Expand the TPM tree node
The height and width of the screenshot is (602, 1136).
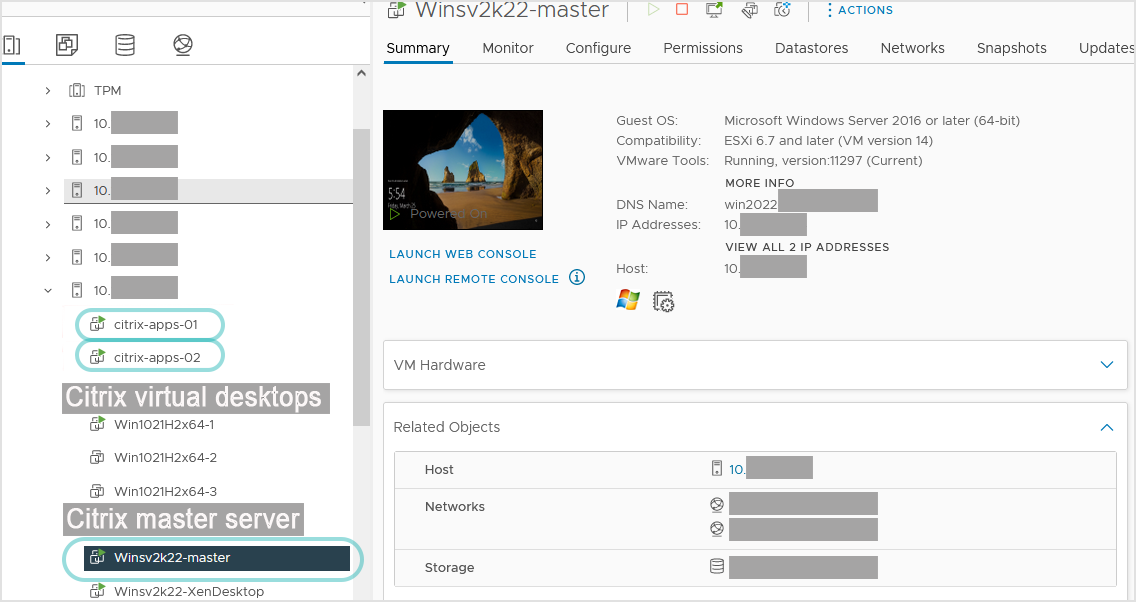(47, 90)
